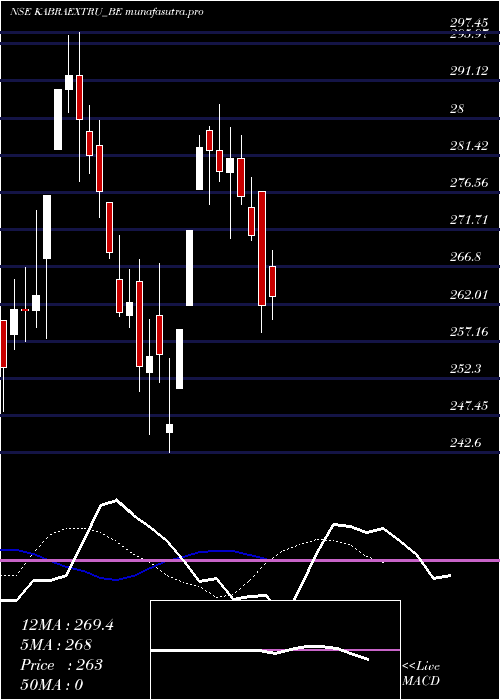Screen dimensions: 500x700
Task: Click the 297.45 price label
Action: tap(469, 23)
